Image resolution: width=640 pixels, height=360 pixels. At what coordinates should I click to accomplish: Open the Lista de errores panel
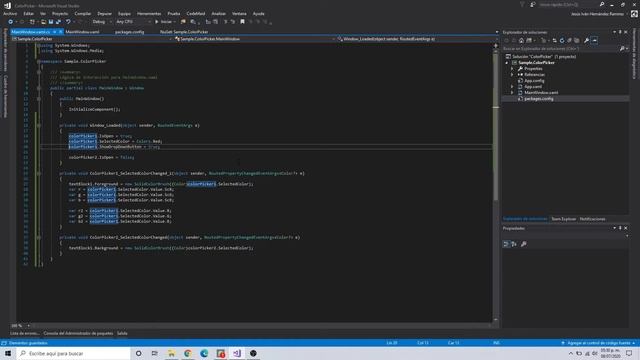tap(25, 333)
